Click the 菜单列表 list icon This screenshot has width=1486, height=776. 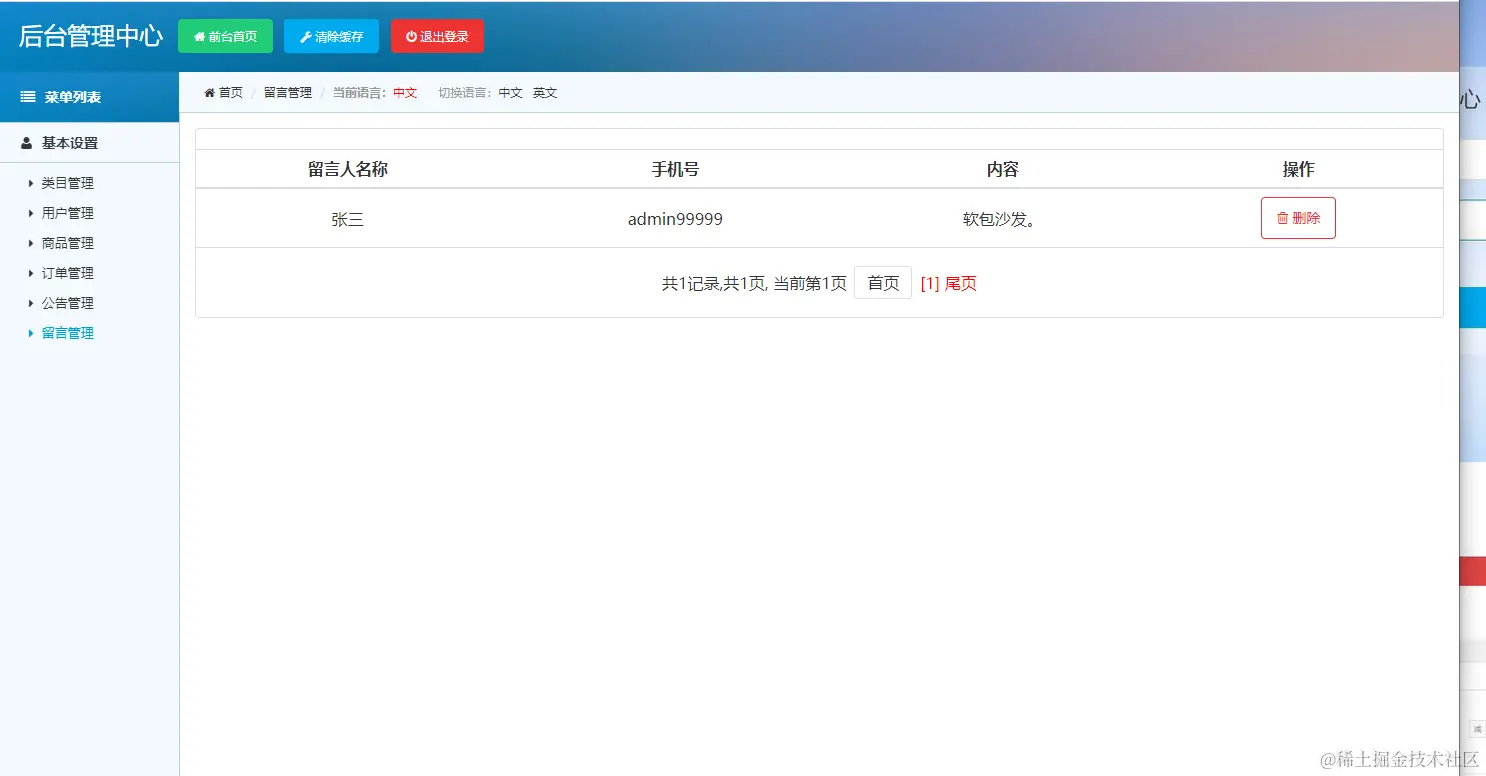tap(28, 97)
